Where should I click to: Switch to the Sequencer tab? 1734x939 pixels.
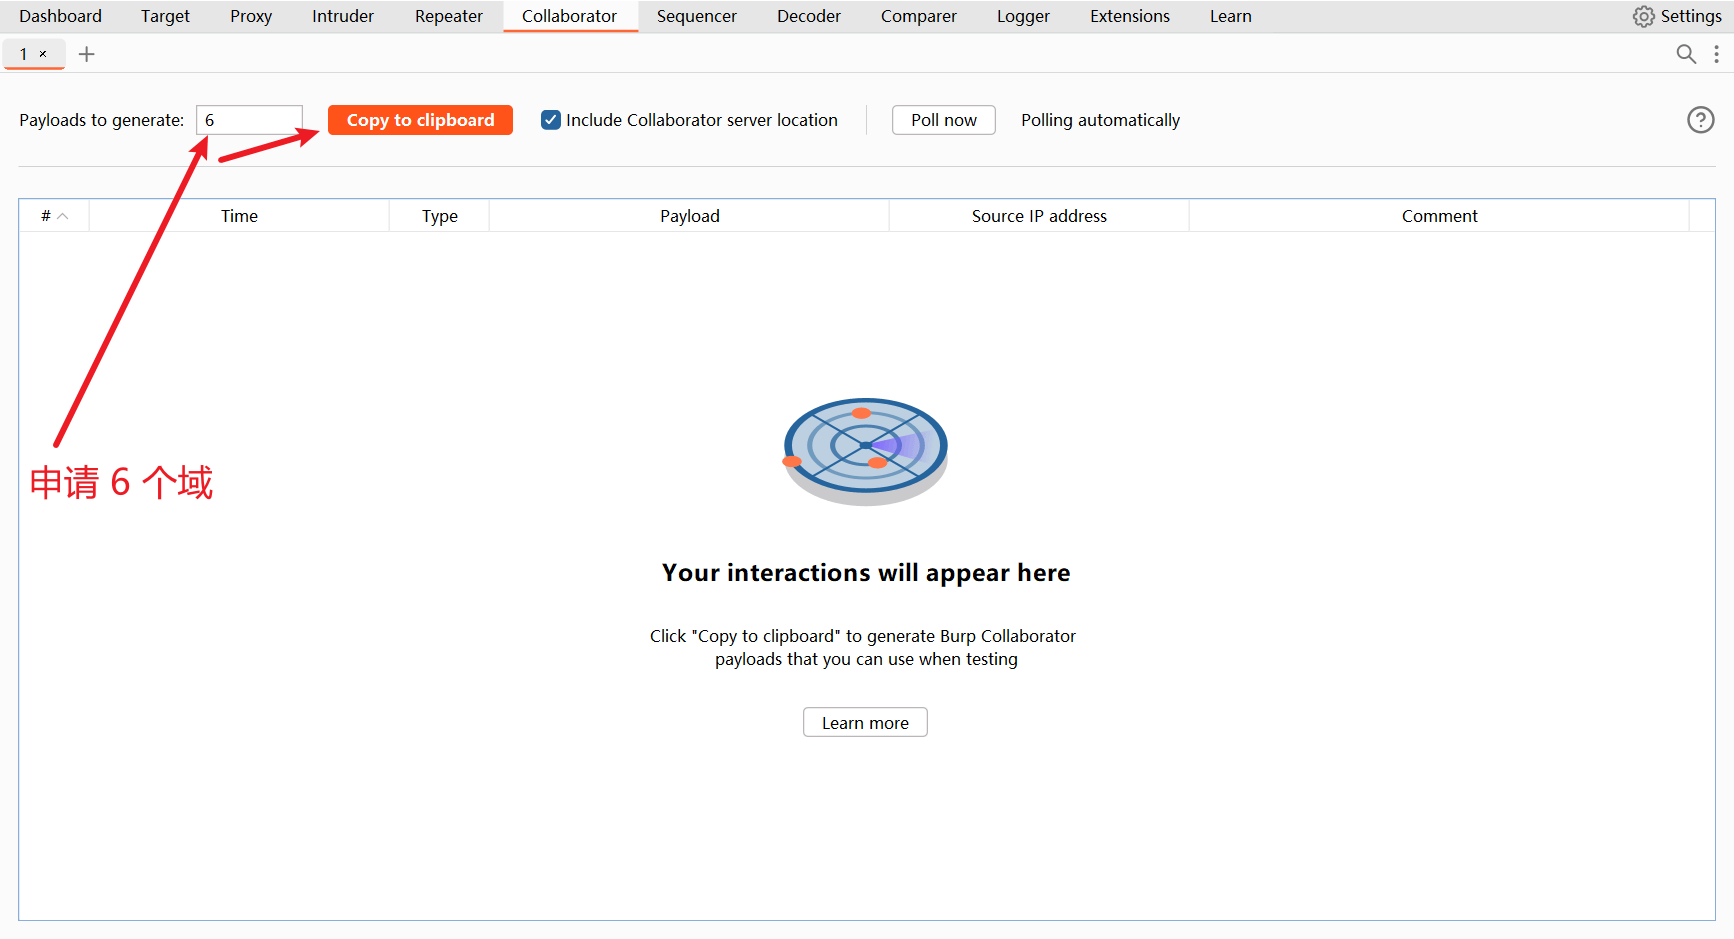[x=697, y=16]
